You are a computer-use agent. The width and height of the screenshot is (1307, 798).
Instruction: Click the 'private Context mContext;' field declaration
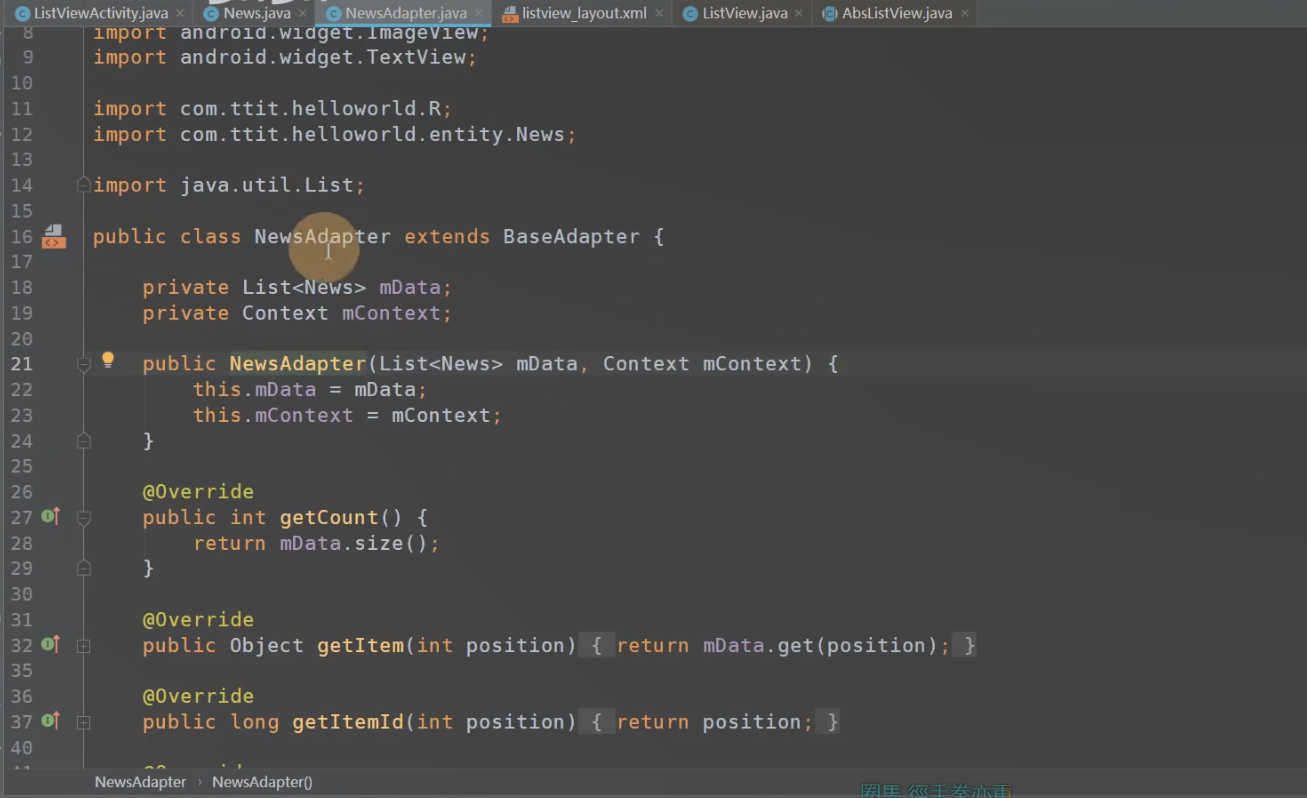pos(297,313)
